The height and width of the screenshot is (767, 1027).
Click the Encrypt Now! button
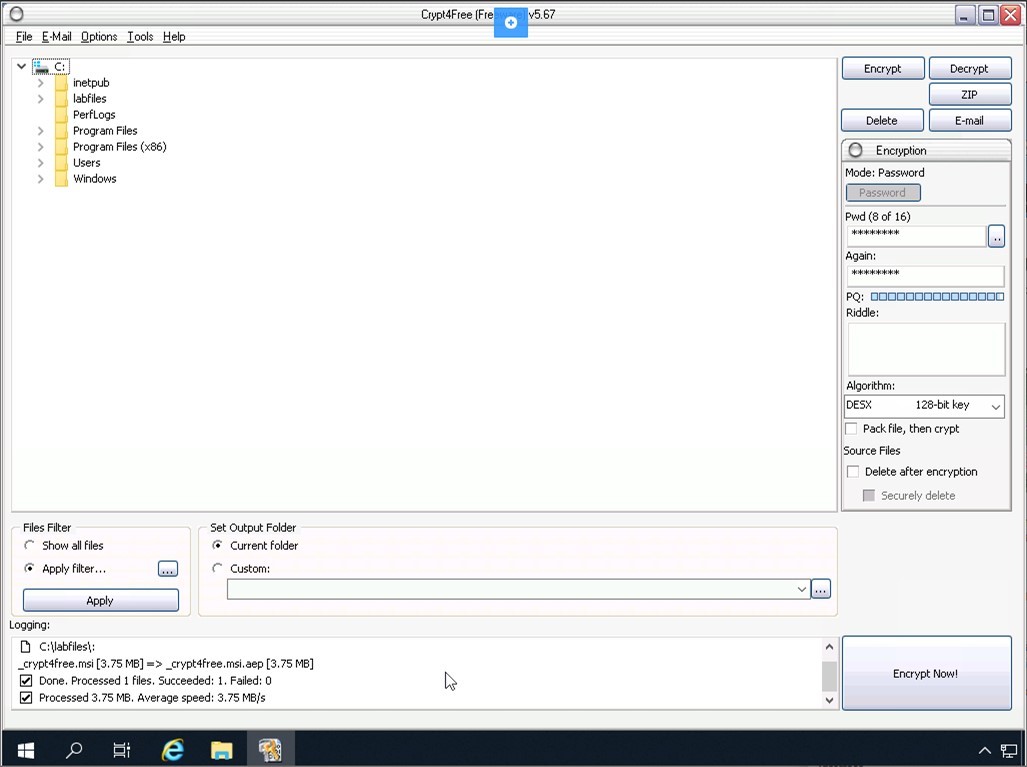[926, 674]
